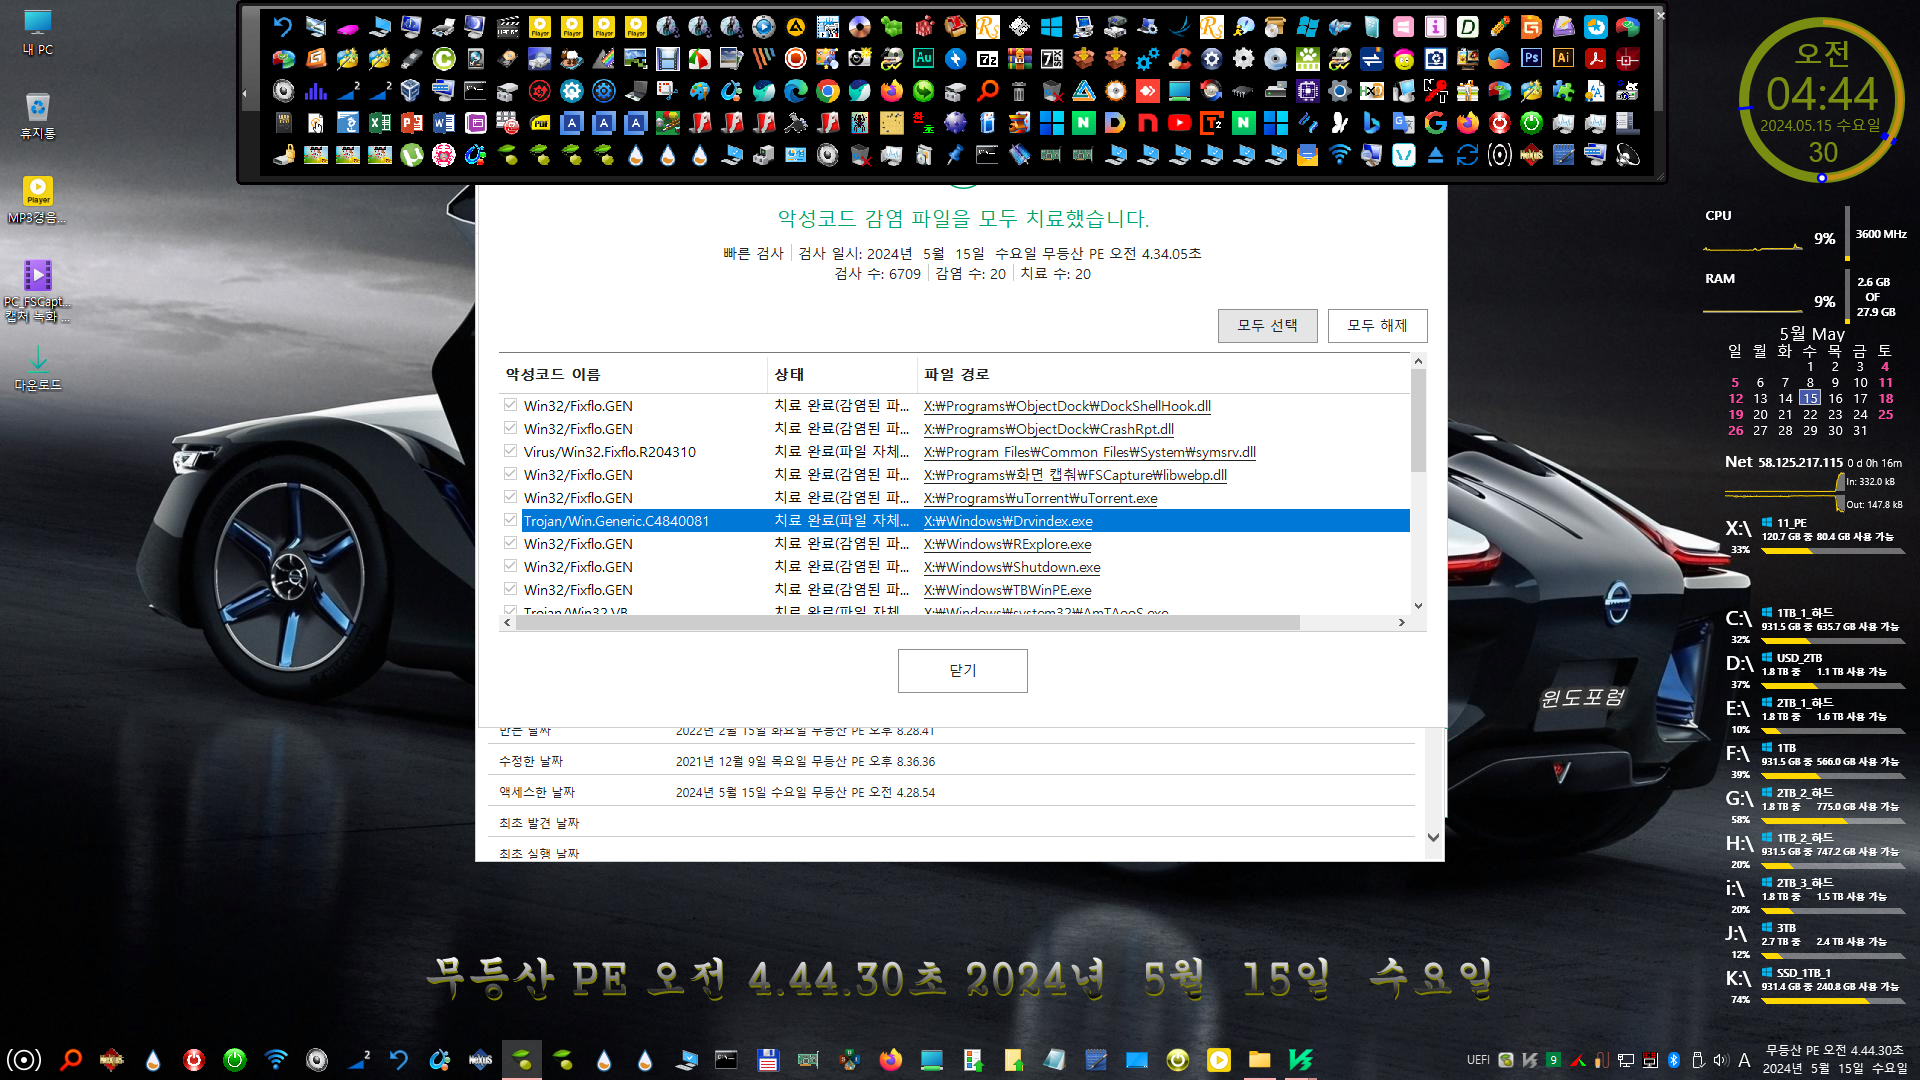Viewport: 1920px width, 1080px height.
Task: Open the clapperboard video icon in dock
Action: coord(508,27)
